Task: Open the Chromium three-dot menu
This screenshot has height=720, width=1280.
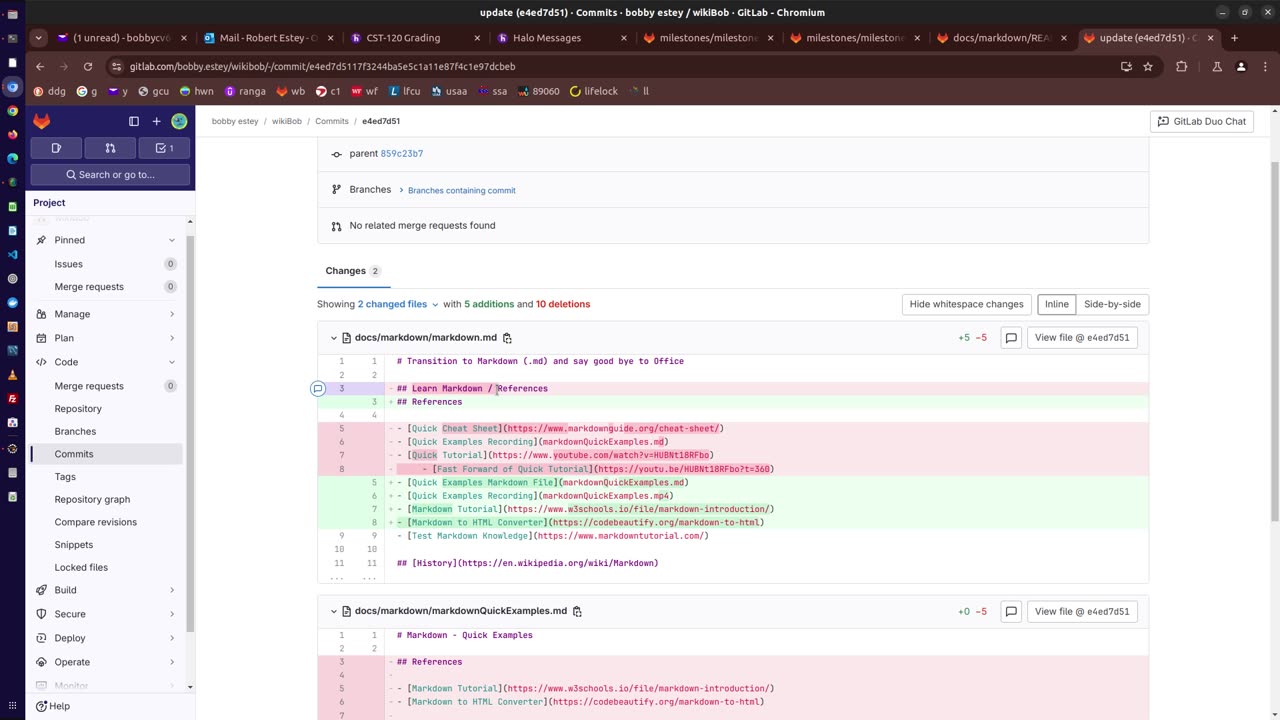Action: point(1264,66)
